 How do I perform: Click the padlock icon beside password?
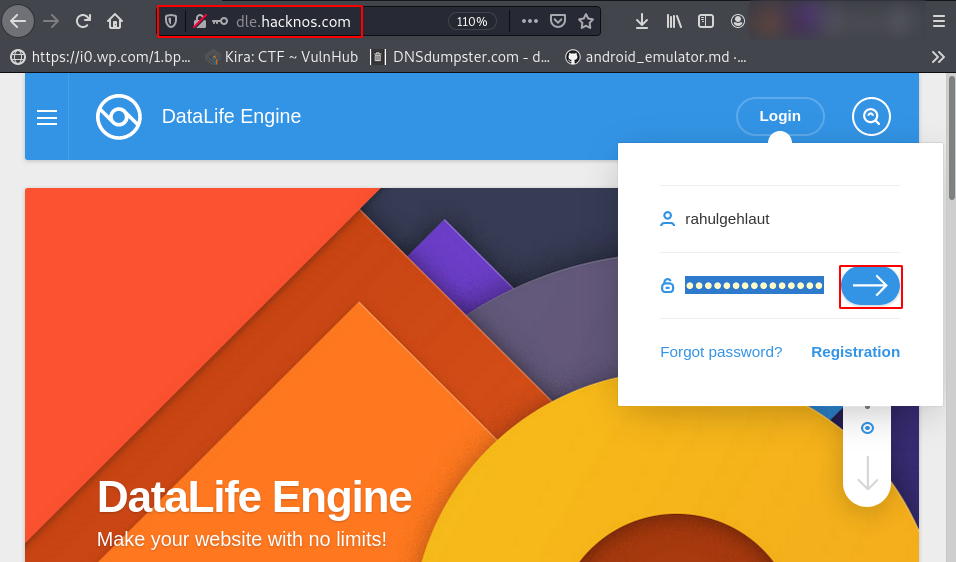tap(668, 285)
